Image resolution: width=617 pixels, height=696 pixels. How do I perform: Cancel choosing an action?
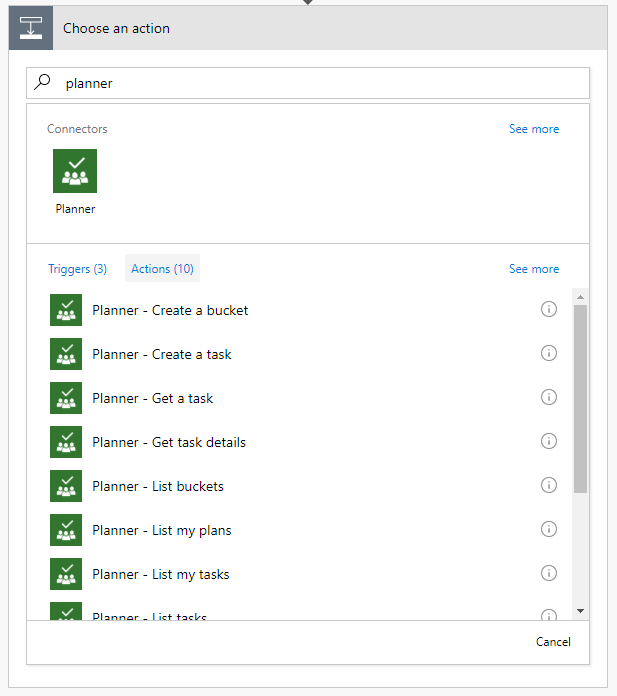point(553,642)
